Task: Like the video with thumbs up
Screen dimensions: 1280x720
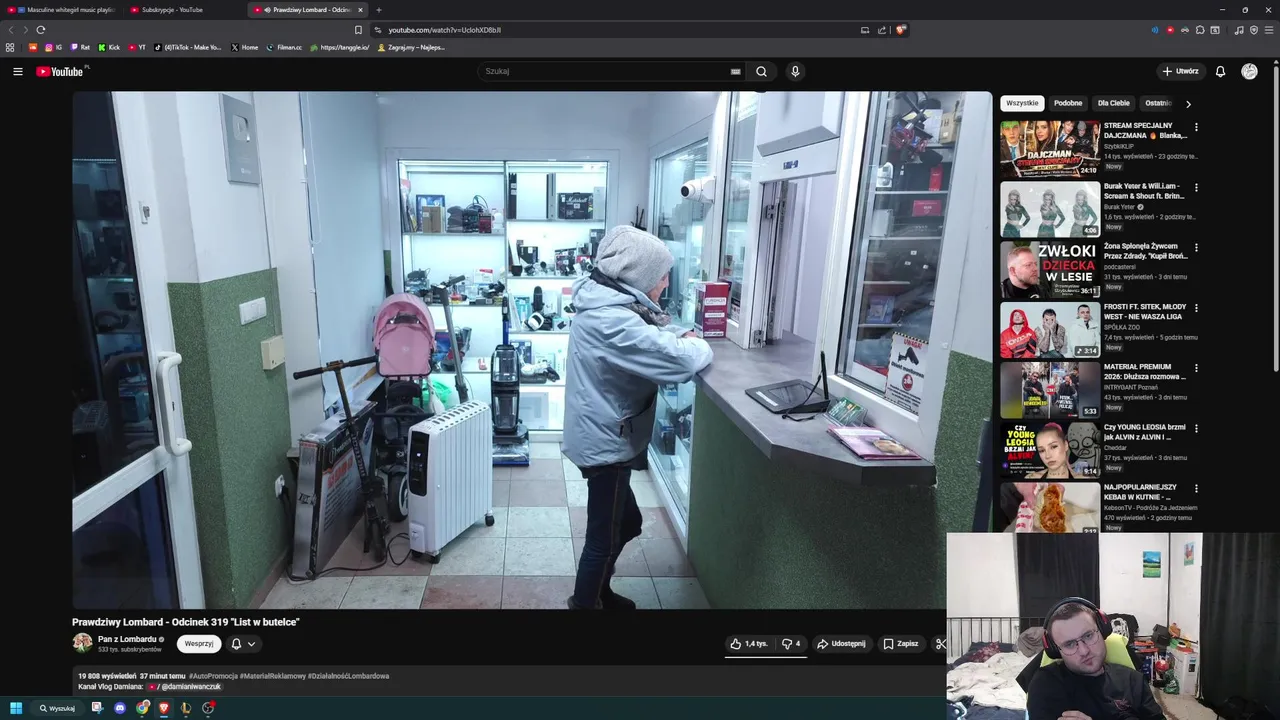Action: (749, 644)
